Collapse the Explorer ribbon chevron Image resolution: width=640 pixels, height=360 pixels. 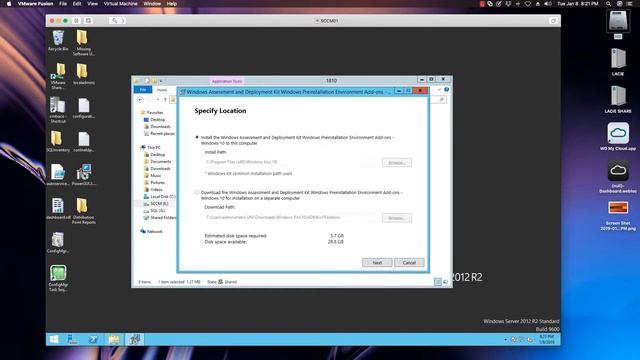coord(439,89)
